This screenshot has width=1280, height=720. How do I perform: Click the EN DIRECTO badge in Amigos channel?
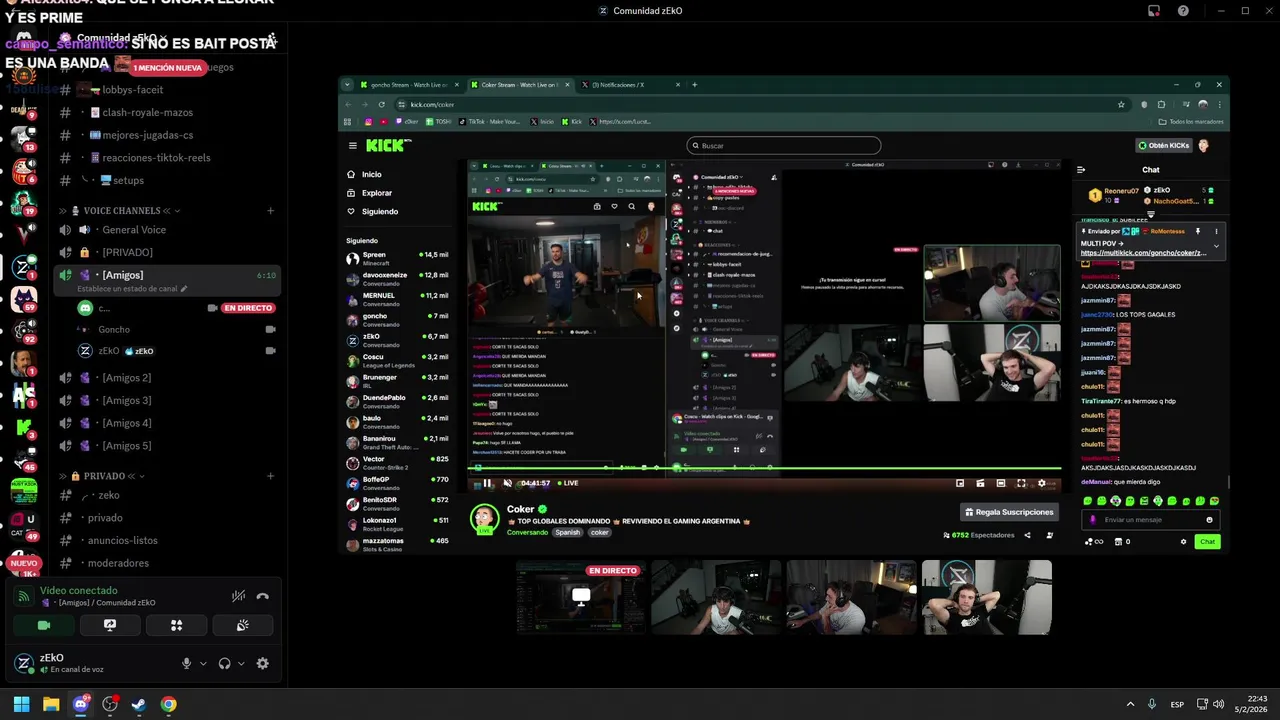(247, 308)
